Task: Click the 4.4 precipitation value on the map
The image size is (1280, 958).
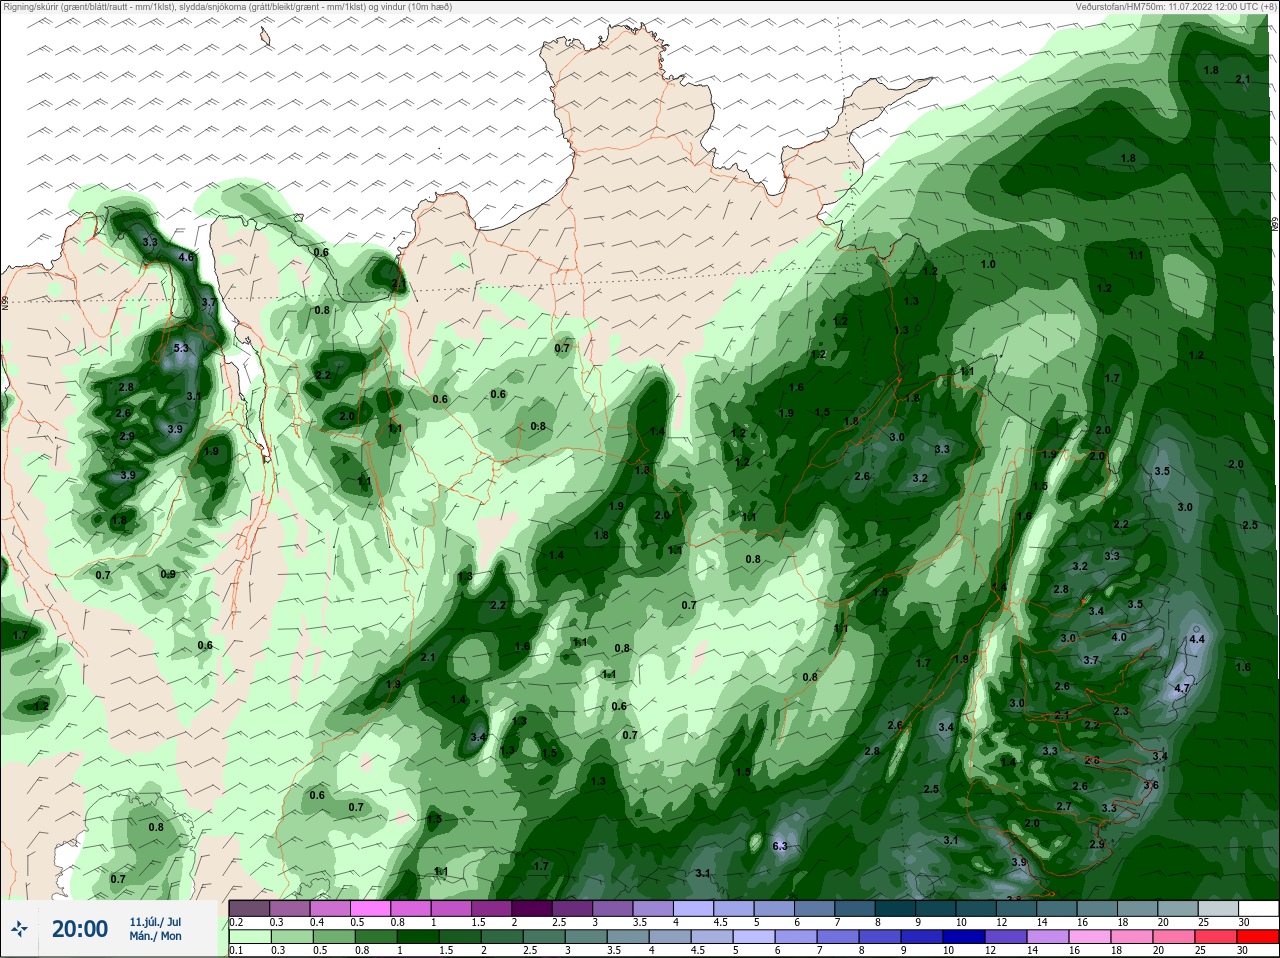Action: coord(1197,639)
